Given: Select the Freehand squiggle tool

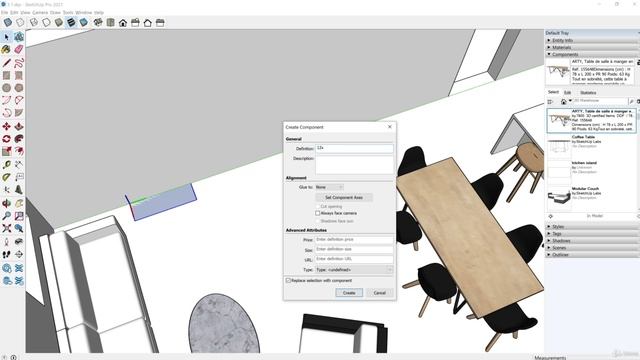Looking at the screenshot, I should [x=19, y=63].
